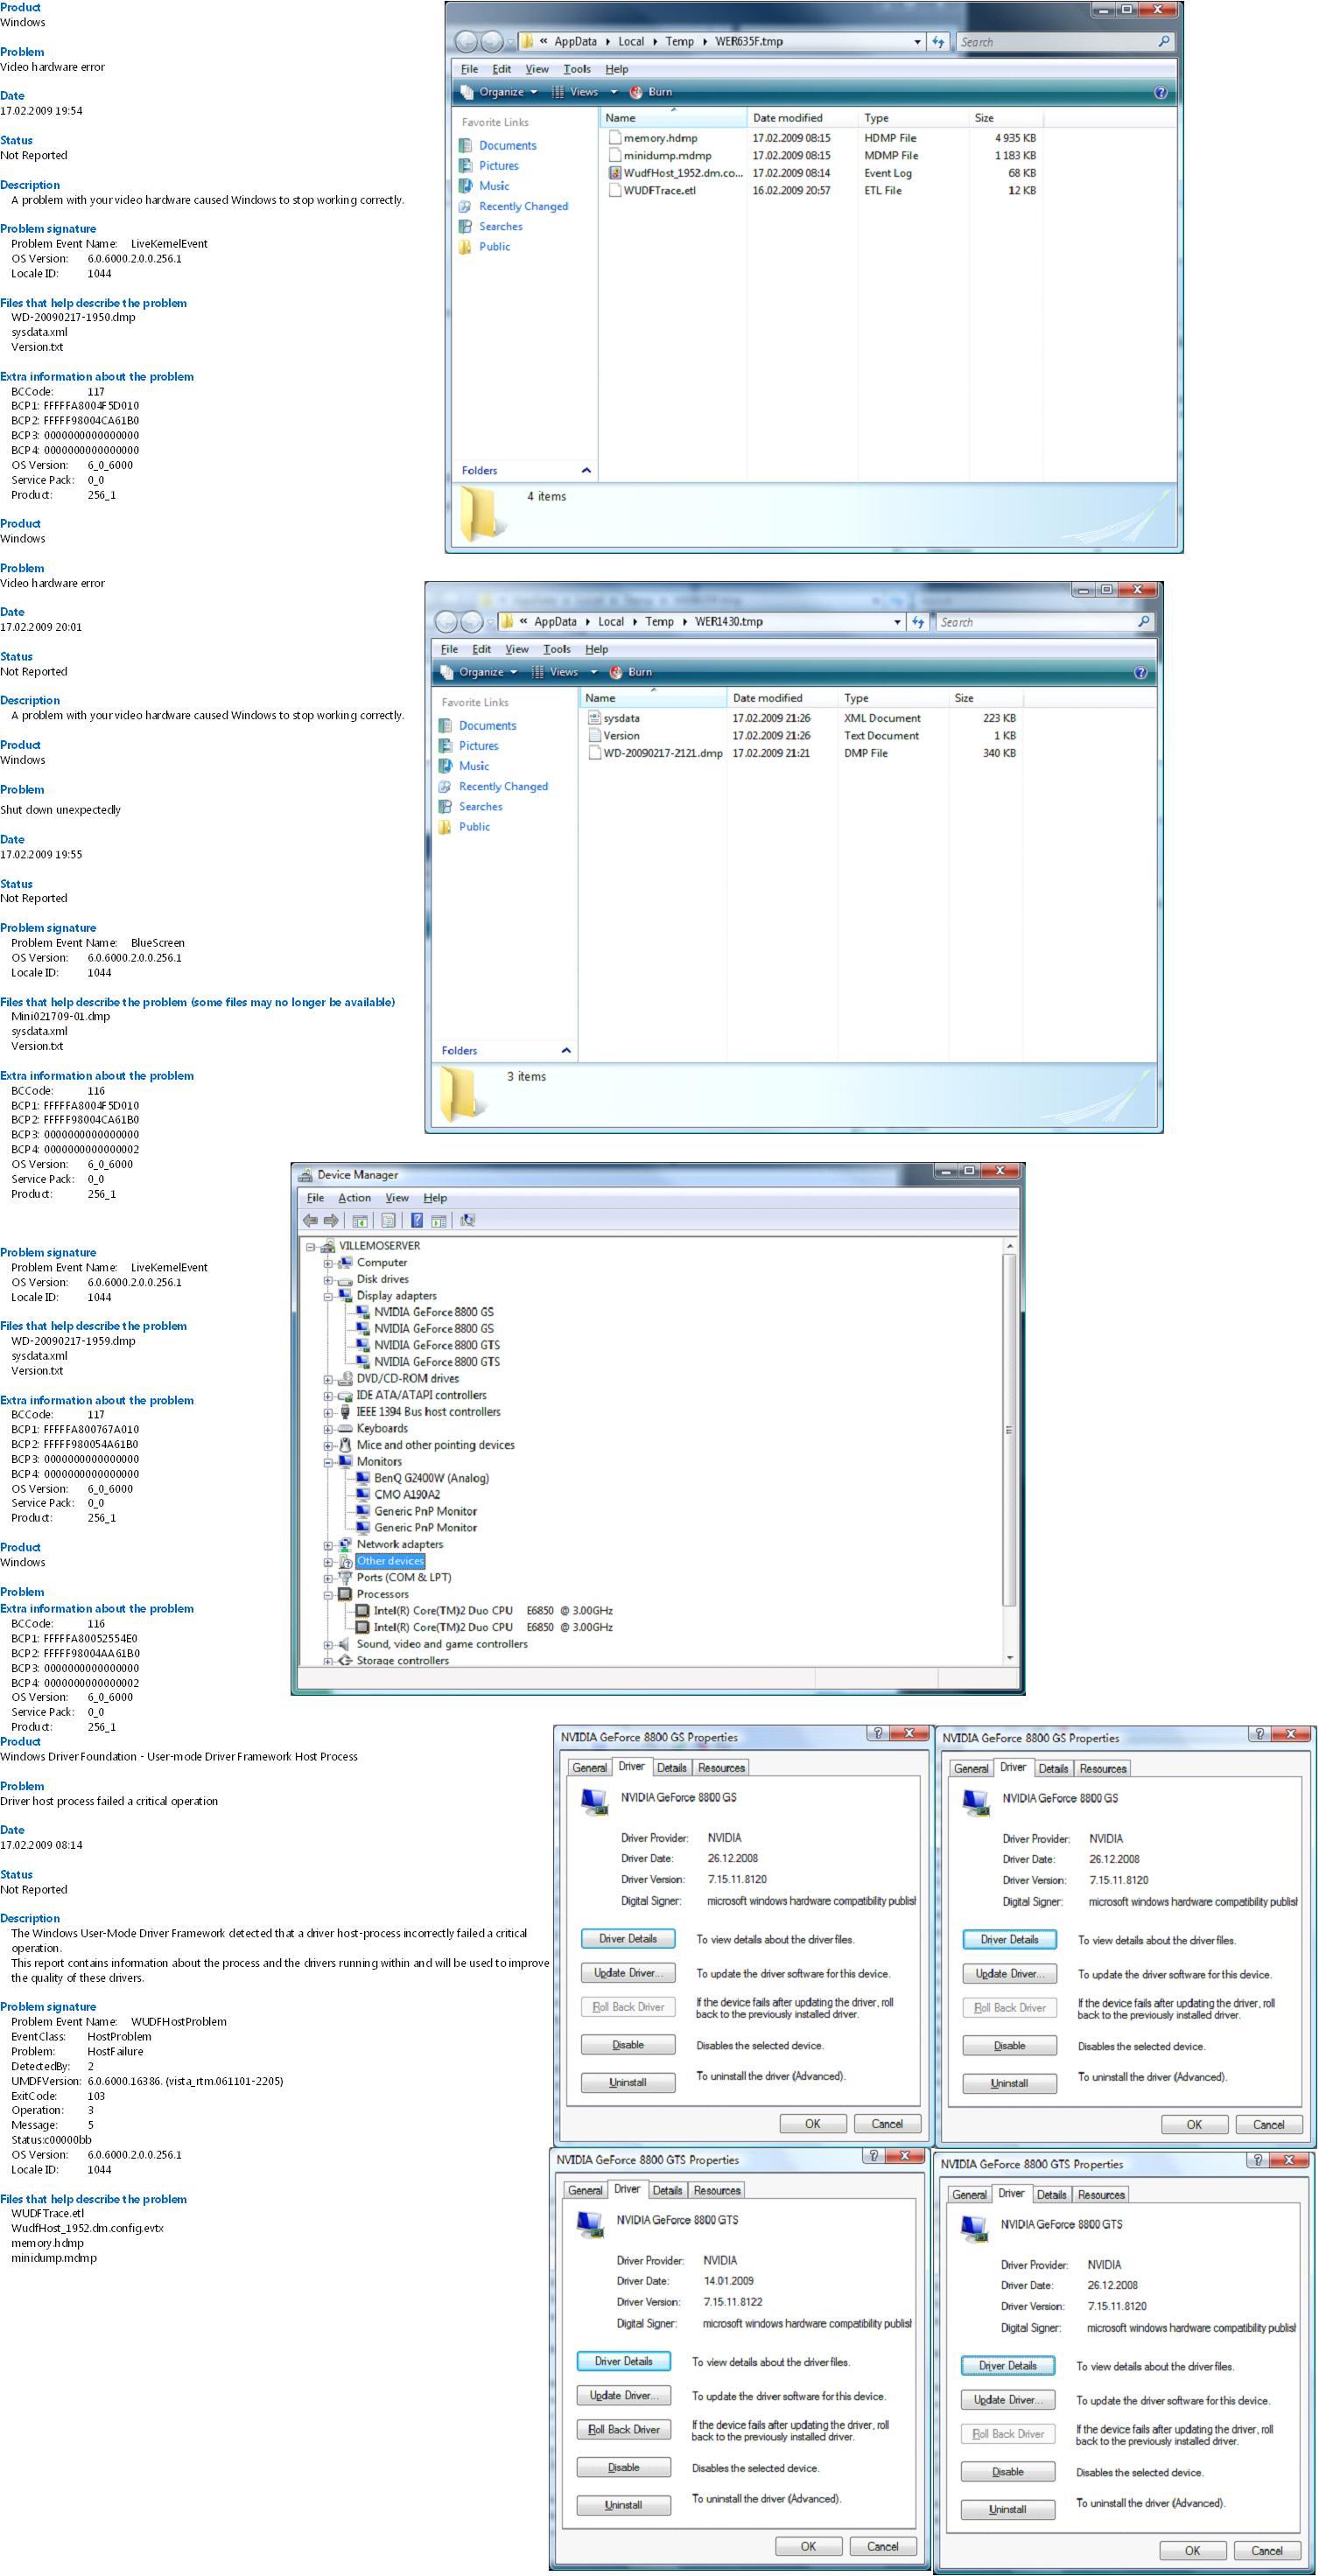Click the Help question icon in WER635F.tmp toolbar
This screenshot has height=2576, width=1319.
pos(1160,92)
